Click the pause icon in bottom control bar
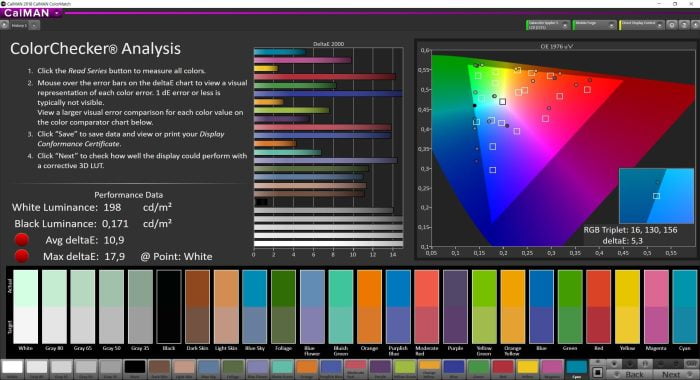Screen dimensions: 700x380 point(645,364)
